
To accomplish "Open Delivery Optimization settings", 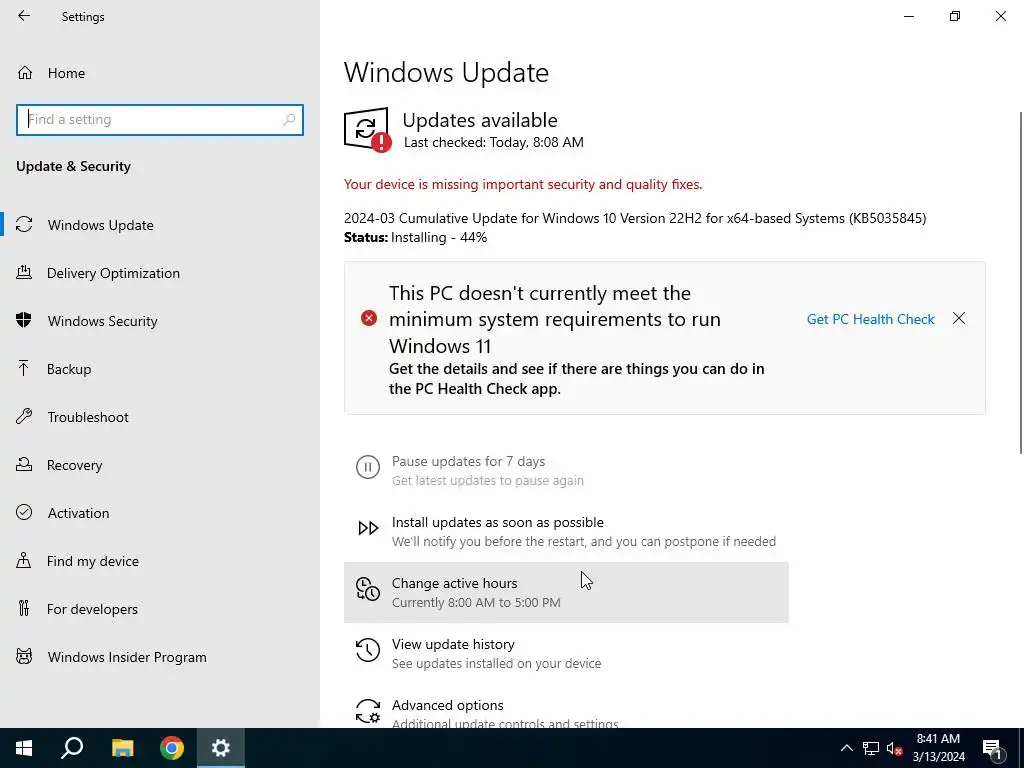I will point(160,273).
